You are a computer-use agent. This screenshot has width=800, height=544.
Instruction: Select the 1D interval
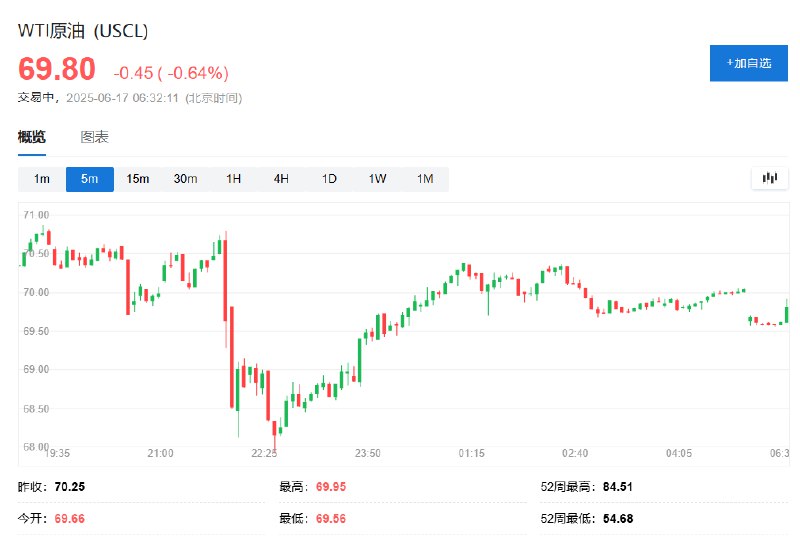(x=329, y=179)
